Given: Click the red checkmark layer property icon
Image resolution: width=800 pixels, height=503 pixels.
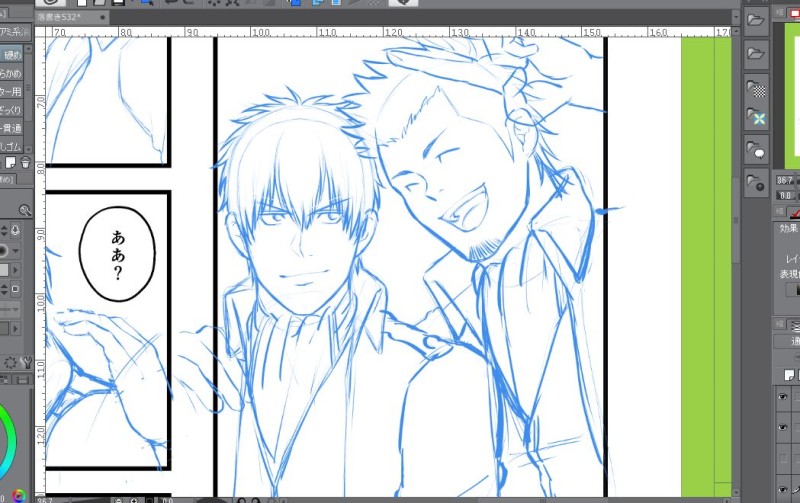Looking at the screenshot, I should pyautogui.click(x=794, y=213).
